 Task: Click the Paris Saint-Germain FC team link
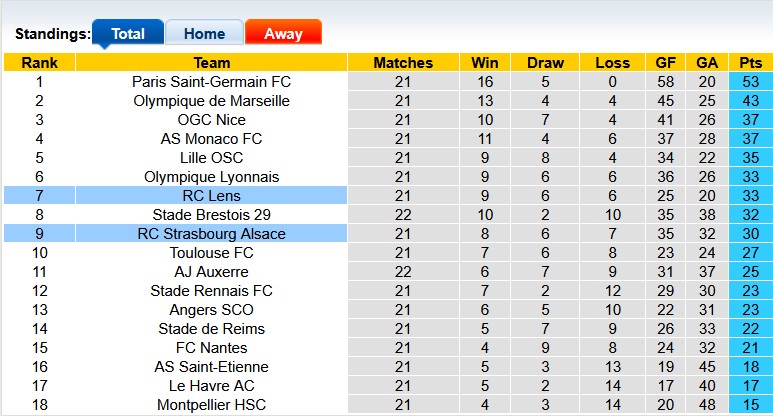(x=211, y=82)
